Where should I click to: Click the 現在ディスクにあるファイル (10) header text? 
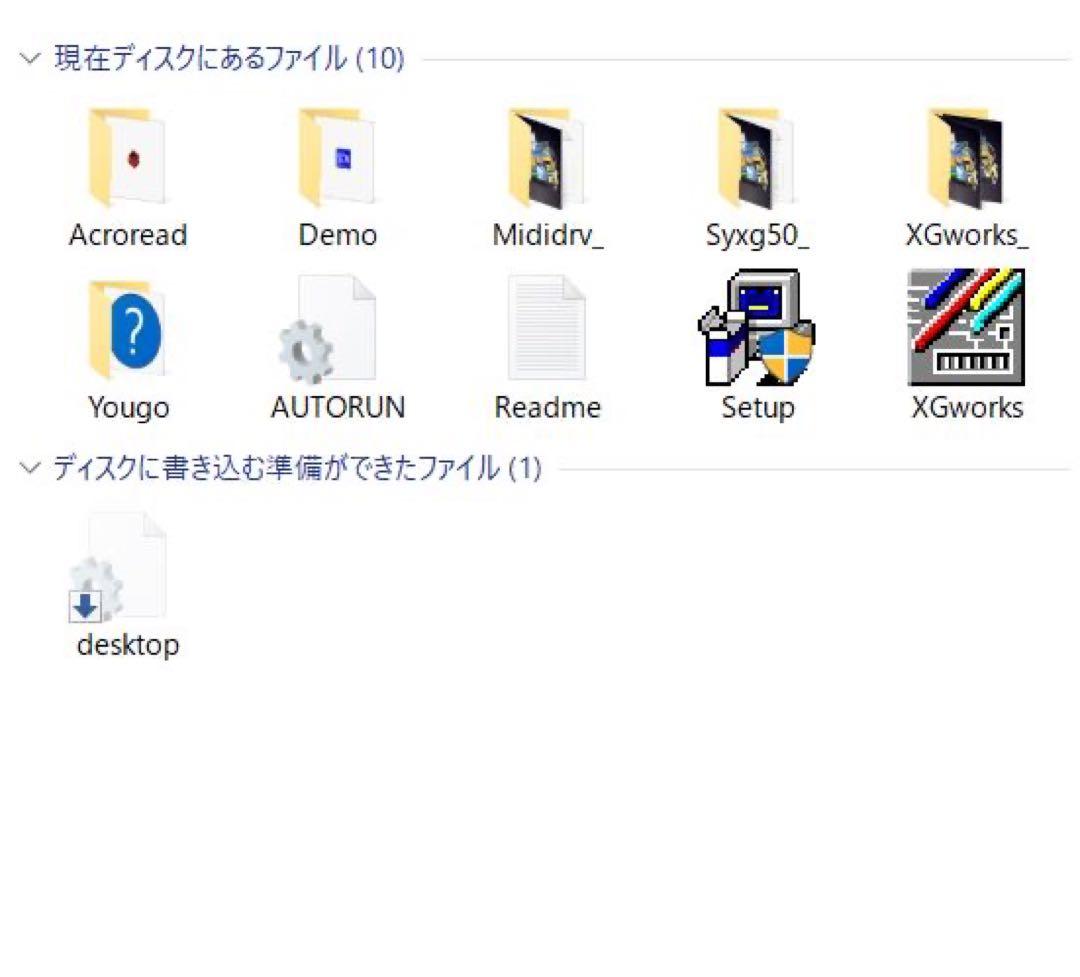point(229,58)
